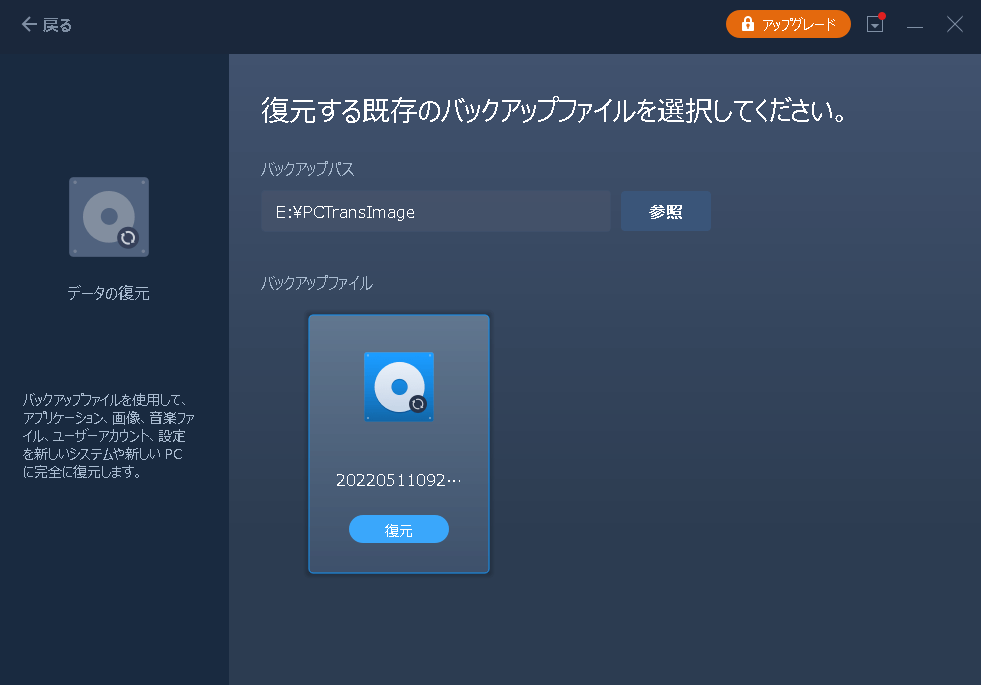Click the orange アップグレード button
The image size is (981, 685).
[x=788, y=25]
